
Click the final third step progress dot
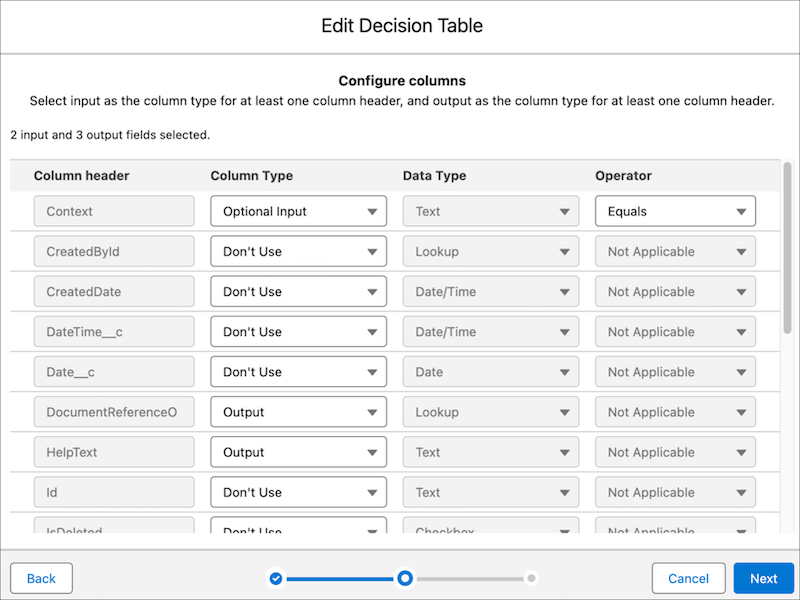531,578
